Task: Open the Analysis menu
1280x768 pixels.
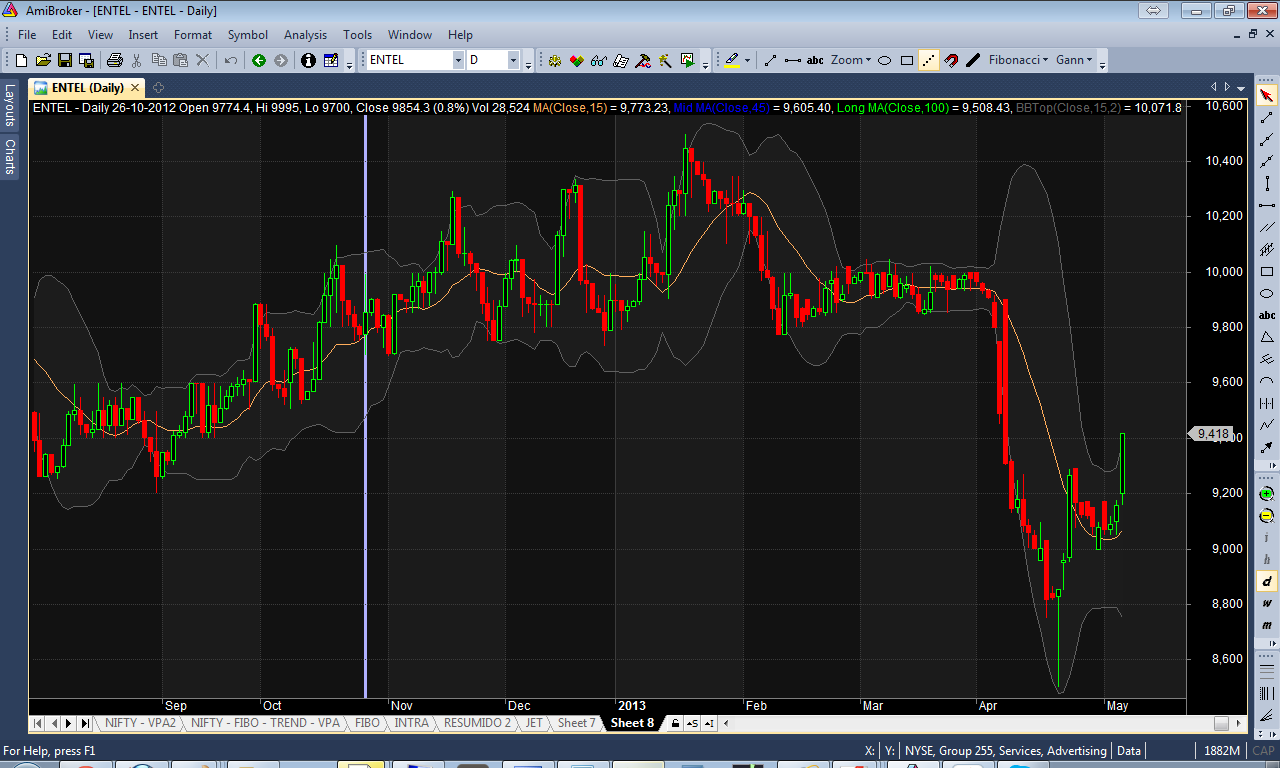Action: (x=305, y=35)
